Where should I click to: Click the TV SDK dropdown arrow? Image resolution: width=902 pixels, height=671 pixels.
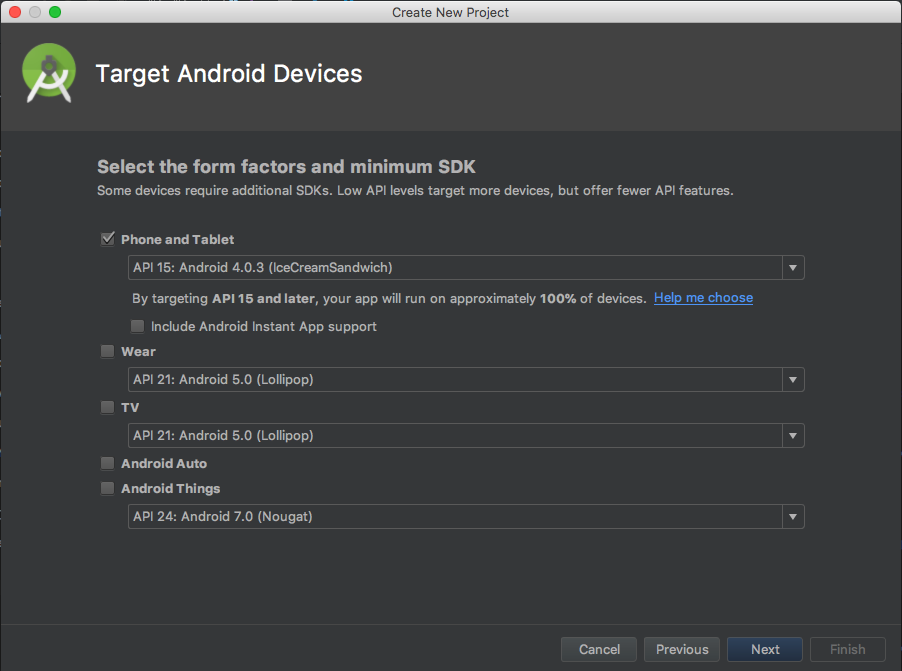click(x=792, y=435)
